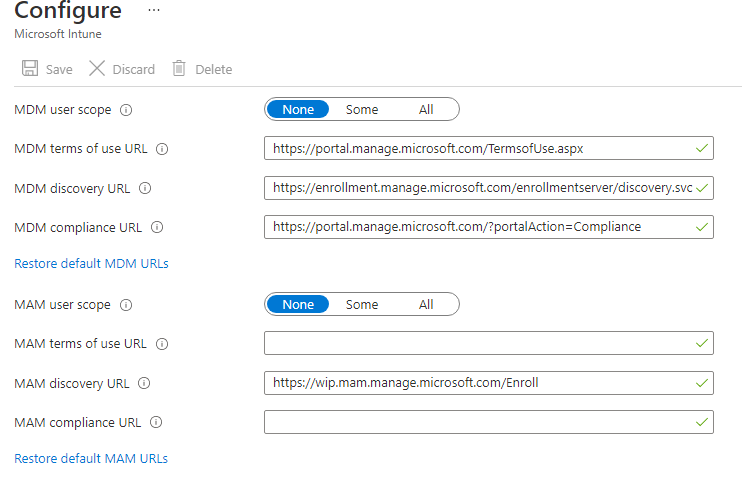Show info for MDM discovery URL
Screen dimensions: 742x484
click(x=145, y=188)
